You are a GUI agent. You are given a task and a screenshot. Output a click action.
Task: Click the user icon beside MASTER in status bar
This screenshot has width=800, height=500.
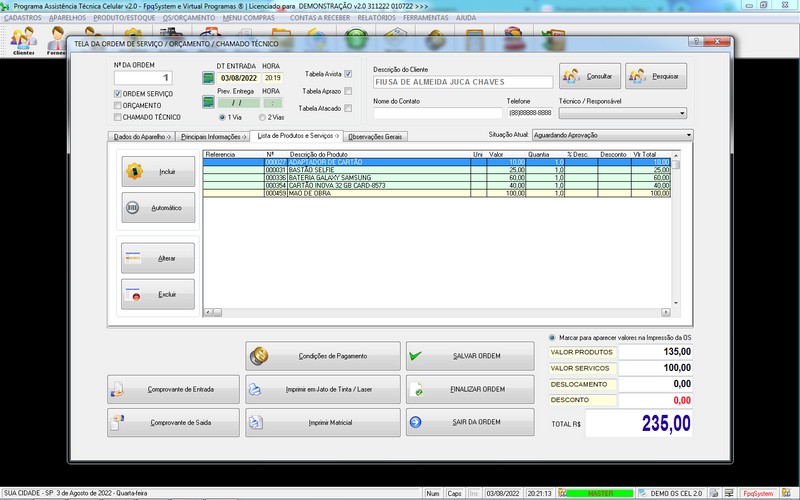(x=562, y=493)
